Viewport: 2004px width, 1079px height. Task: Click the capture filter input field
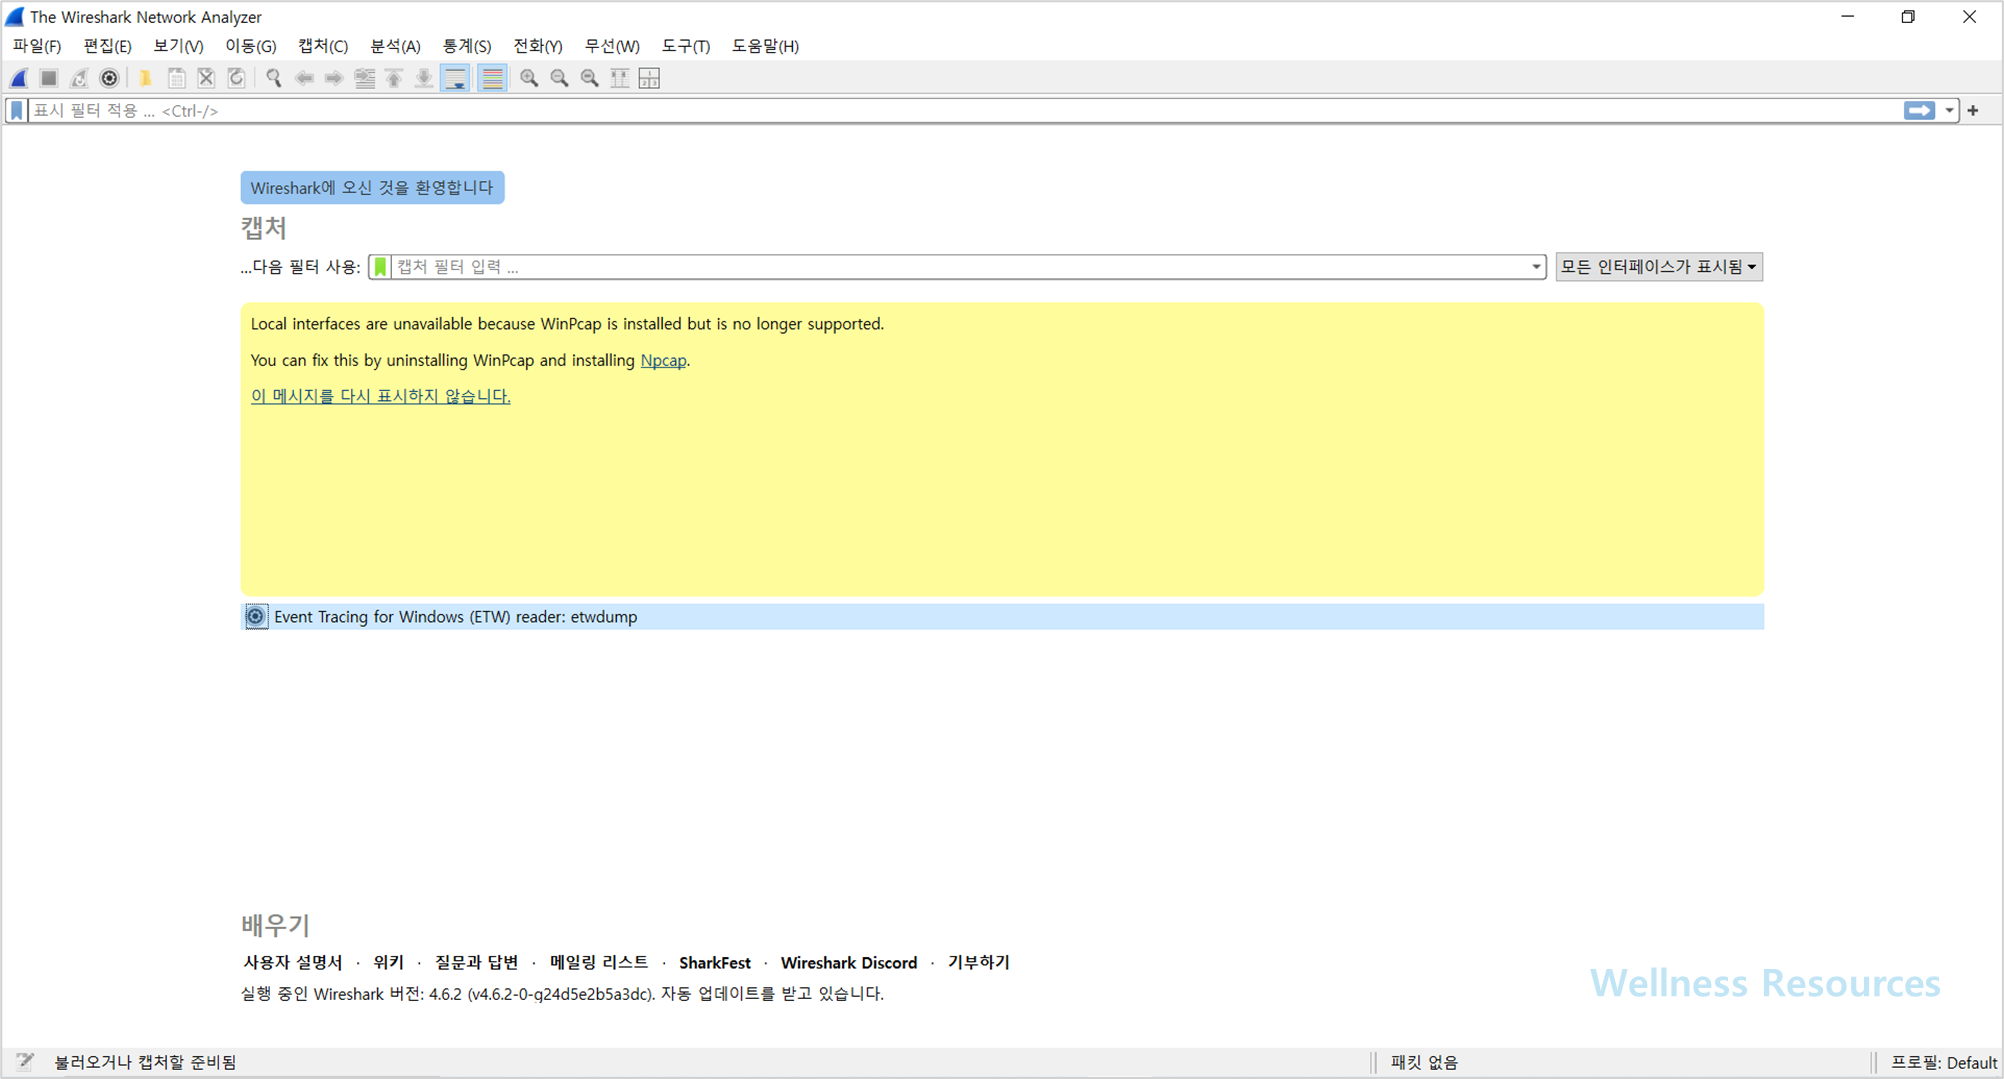[960, 267]
